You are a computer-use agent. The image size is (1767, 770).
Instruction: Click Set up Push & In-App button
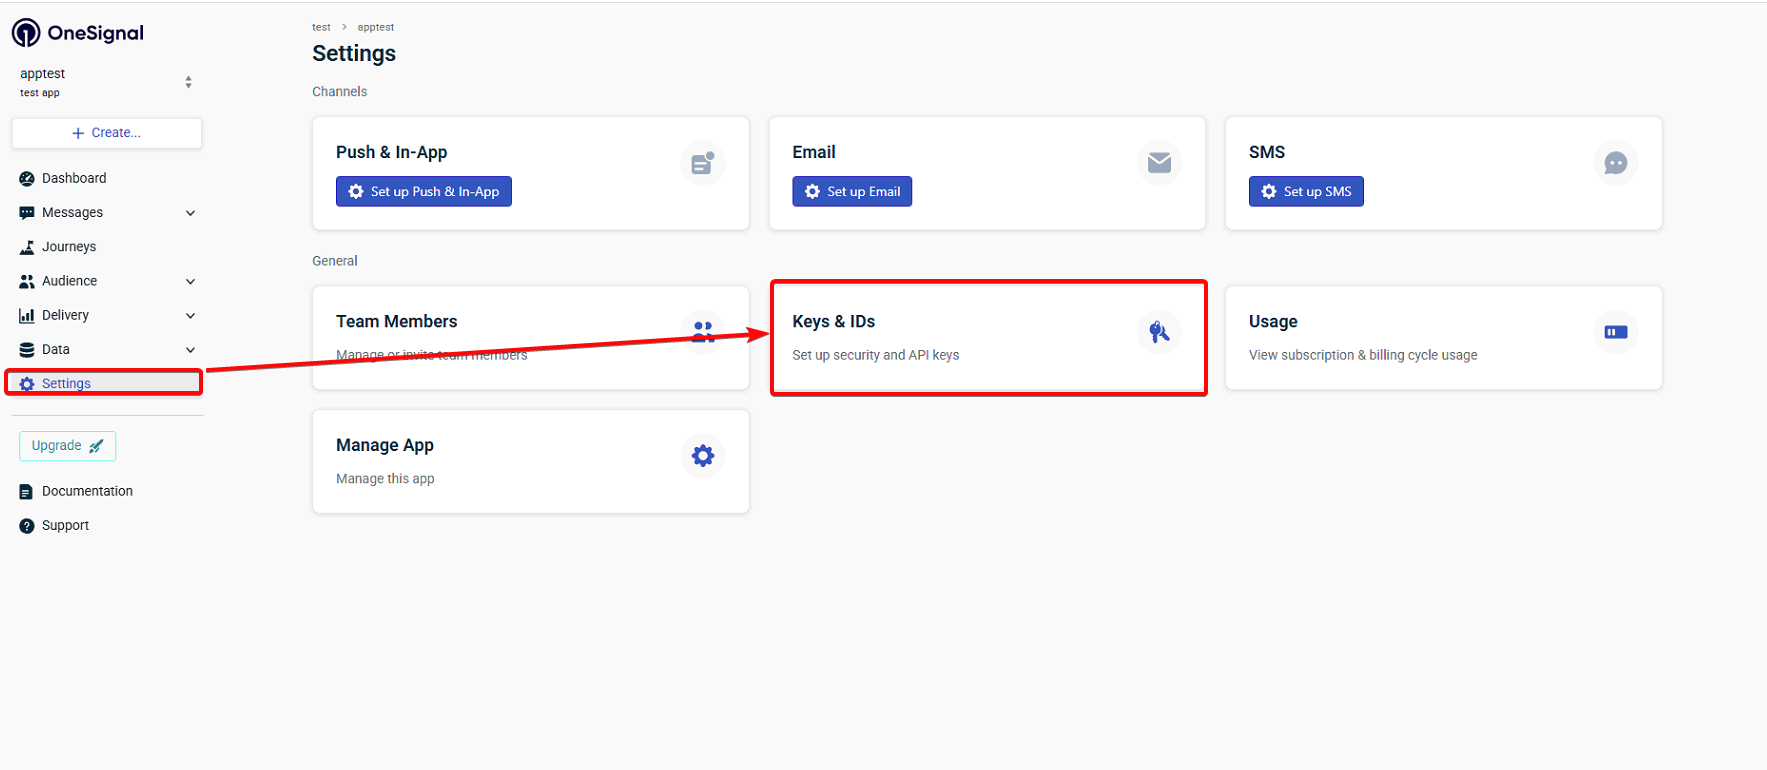[x=424, y=192]
